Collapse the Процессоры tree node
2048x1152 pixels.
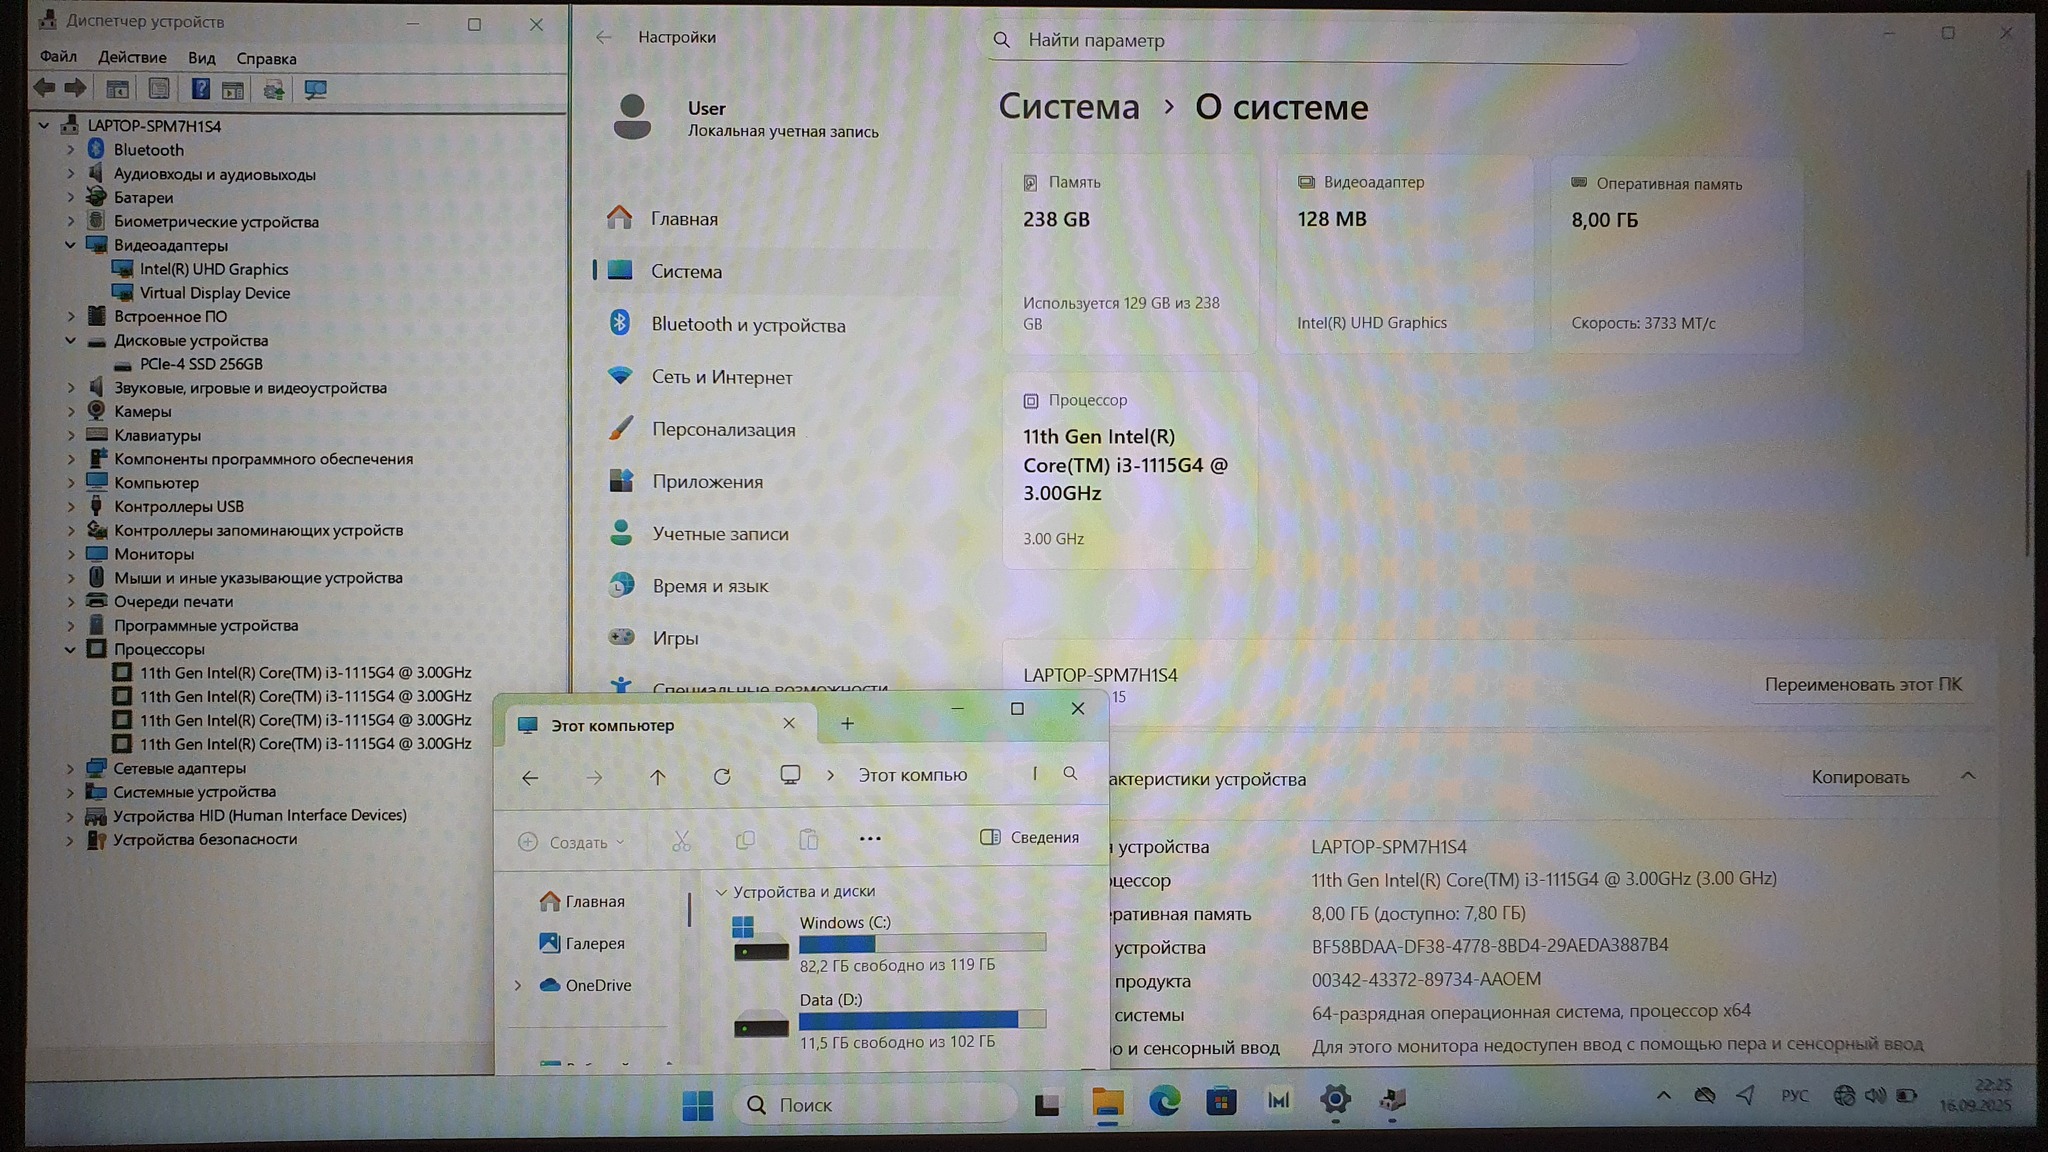point(71,649)
